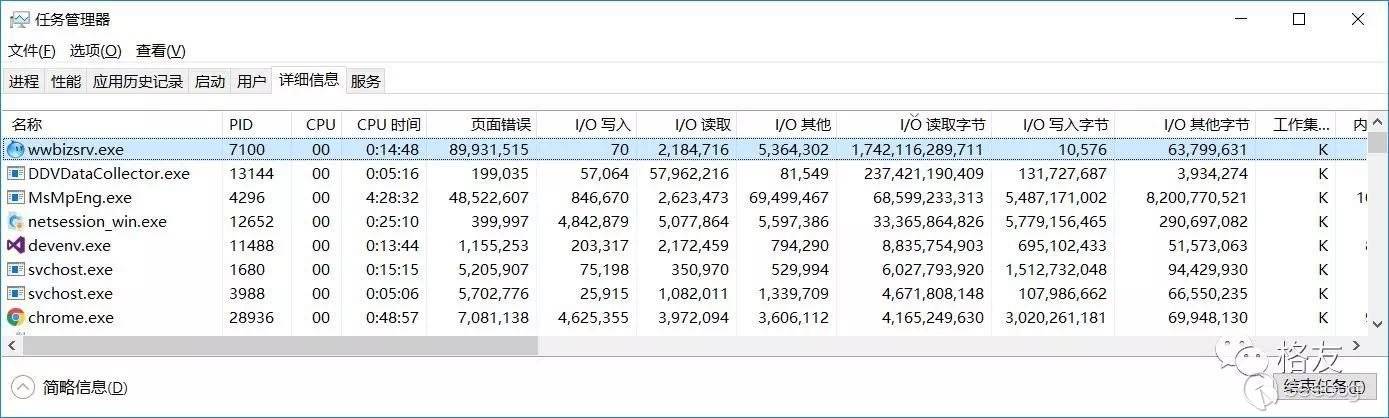Click the svchost.exe icon for PID 1680
Viewport: 1389px width, 418px height.
pyautogui.click(x=15, y=270)
